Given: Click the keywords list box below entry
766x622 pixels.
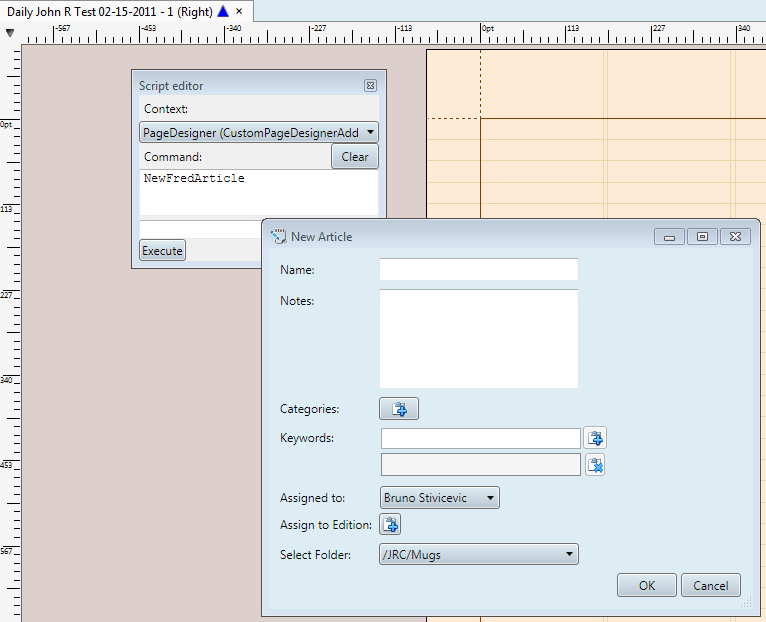Looking at the screenshot, I should tap(481, 465).
